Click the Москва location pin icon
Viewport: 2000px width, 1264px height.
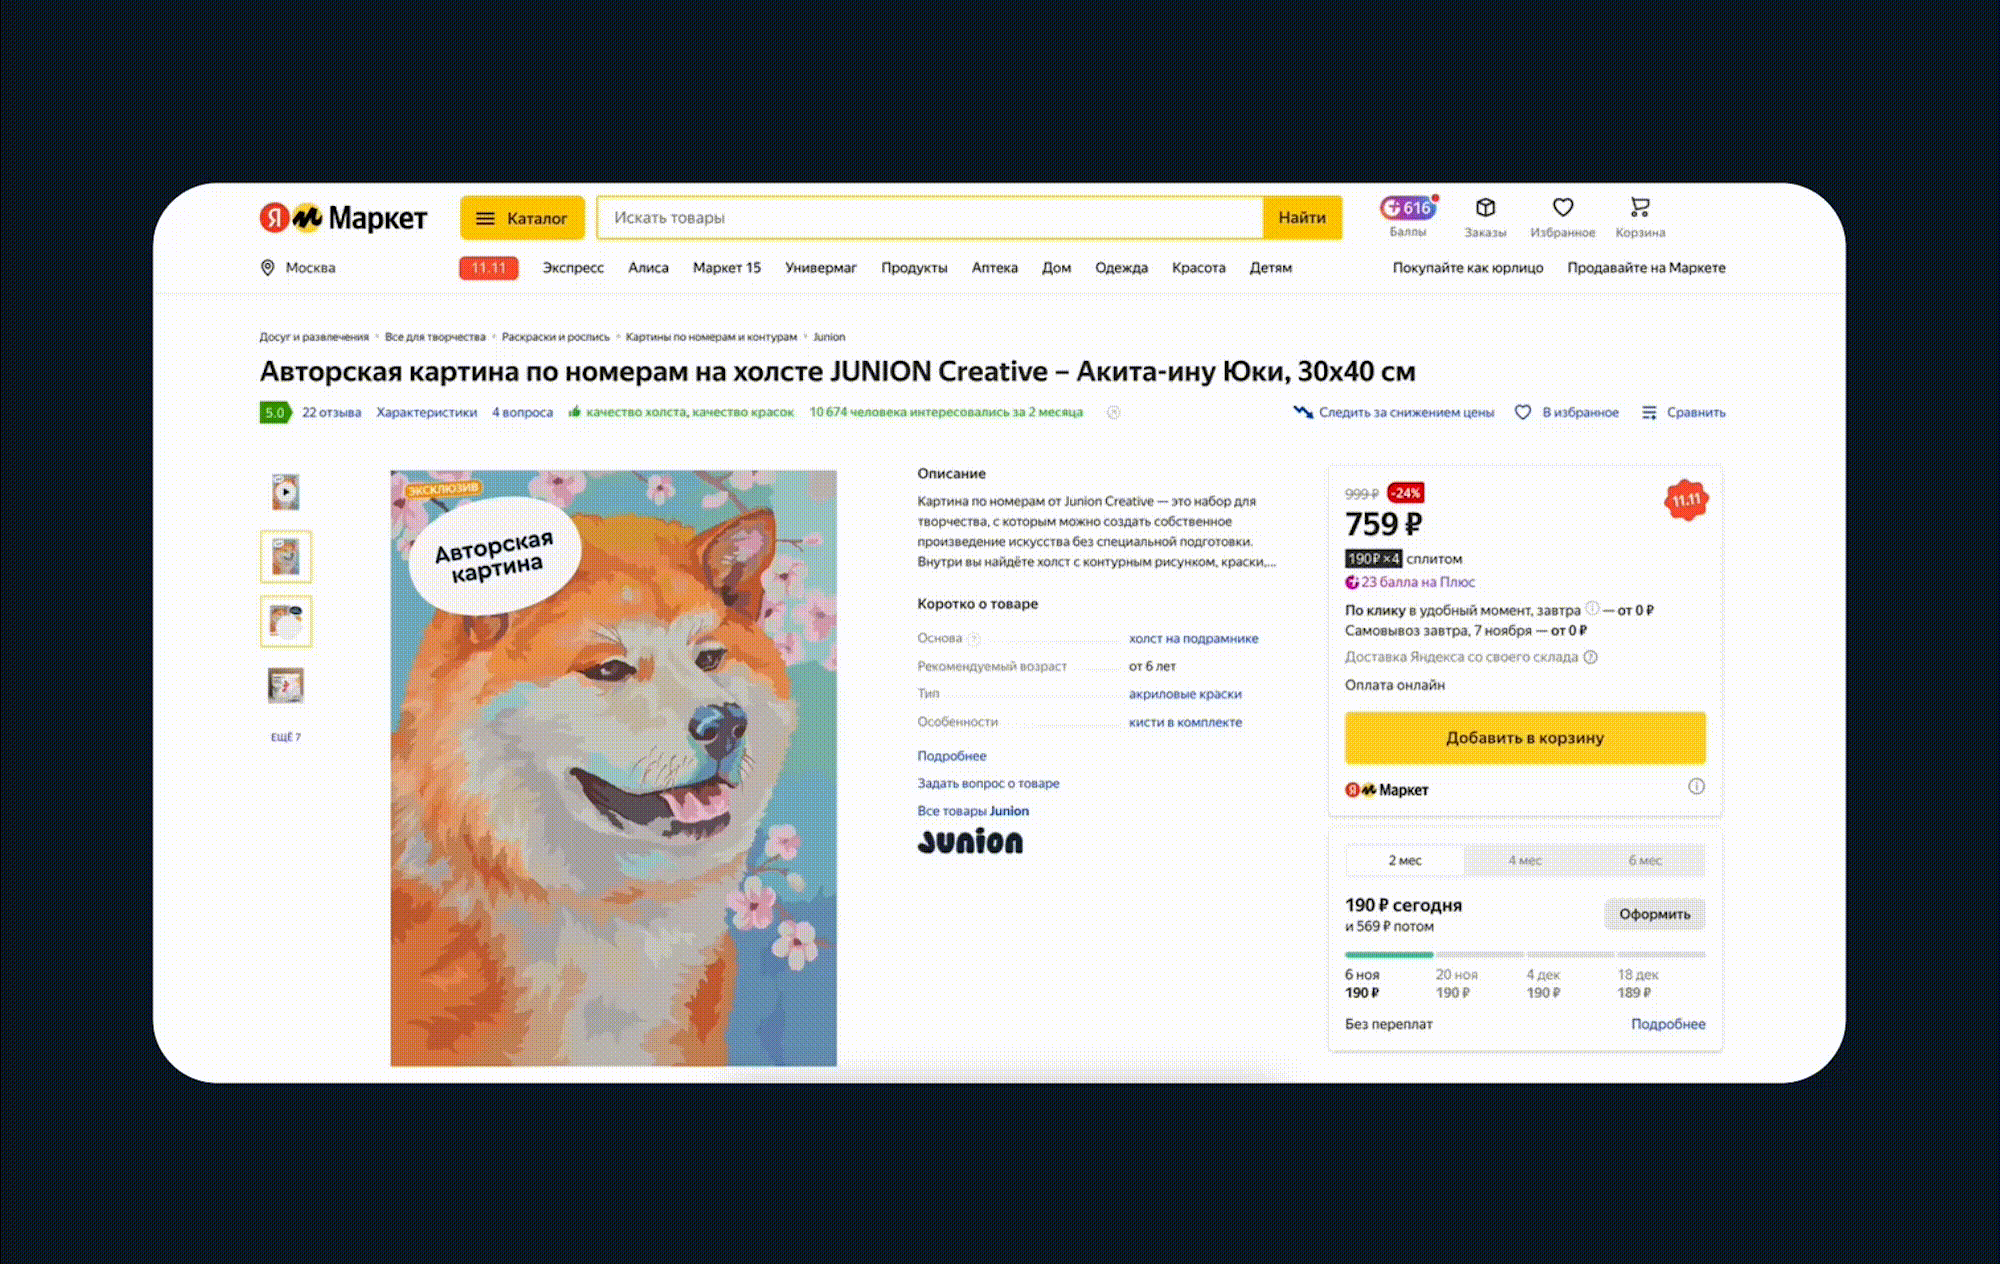coord(267,268)
